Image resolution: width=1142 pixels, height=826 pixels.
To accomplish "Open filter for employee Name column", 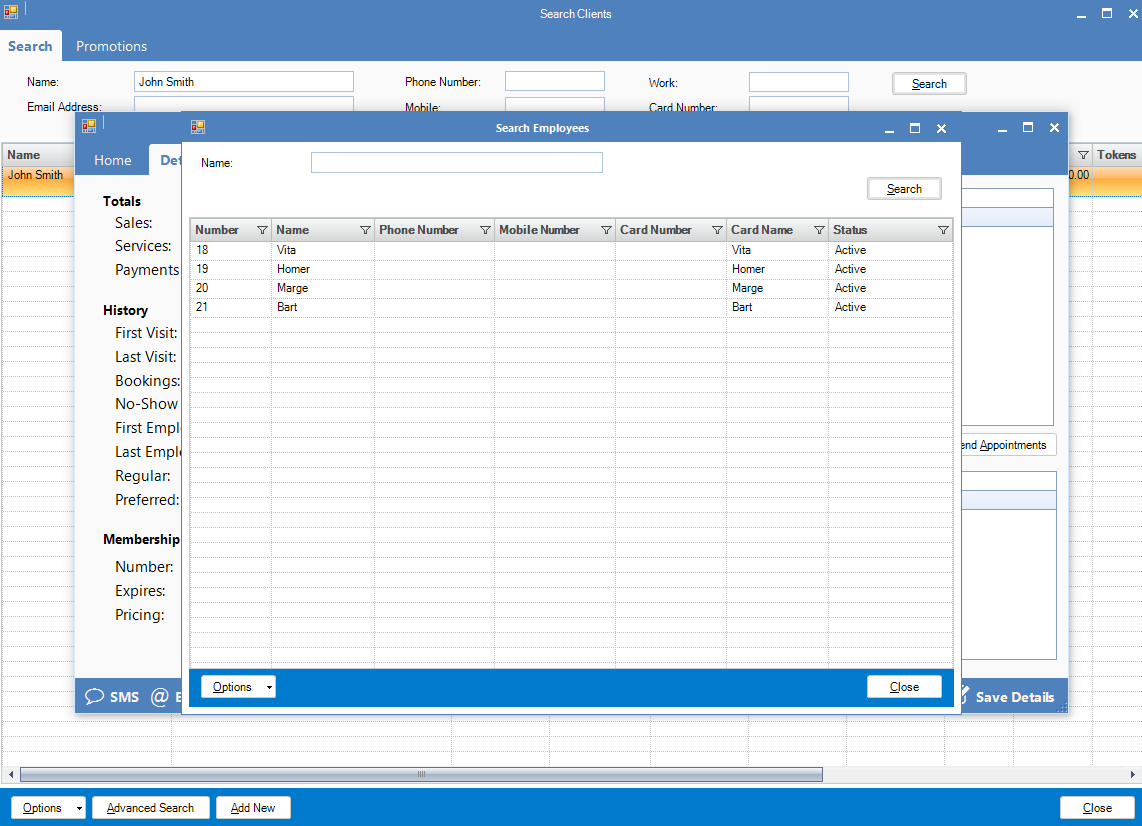I will click(x=365, y=230).
